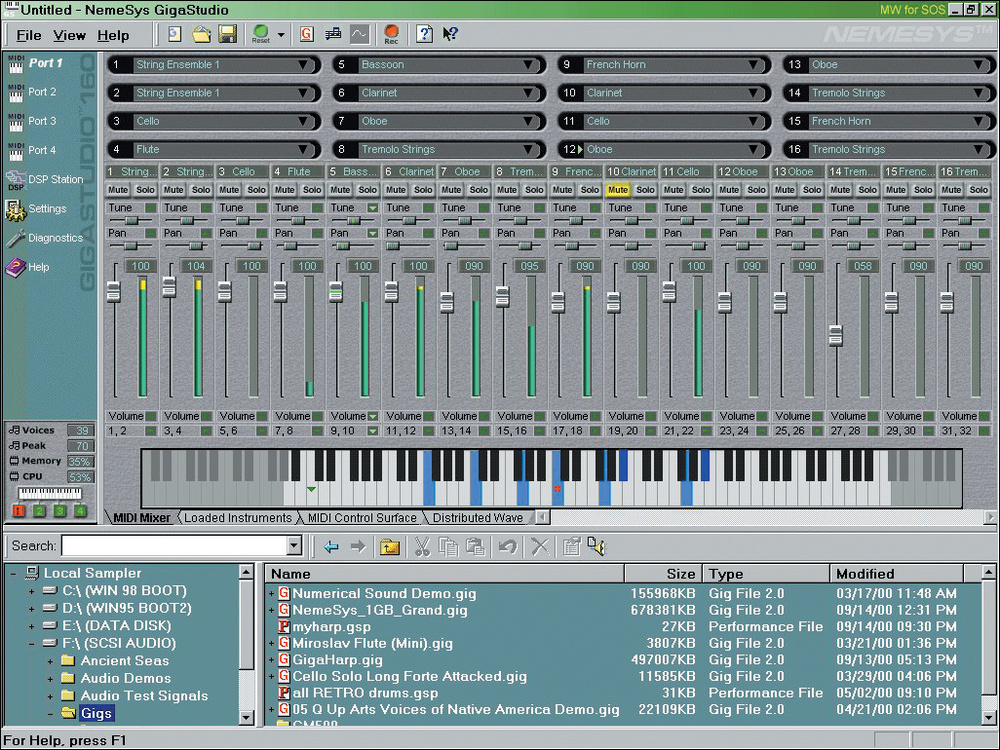Click the blue back arrow in browser

[332, 546]
